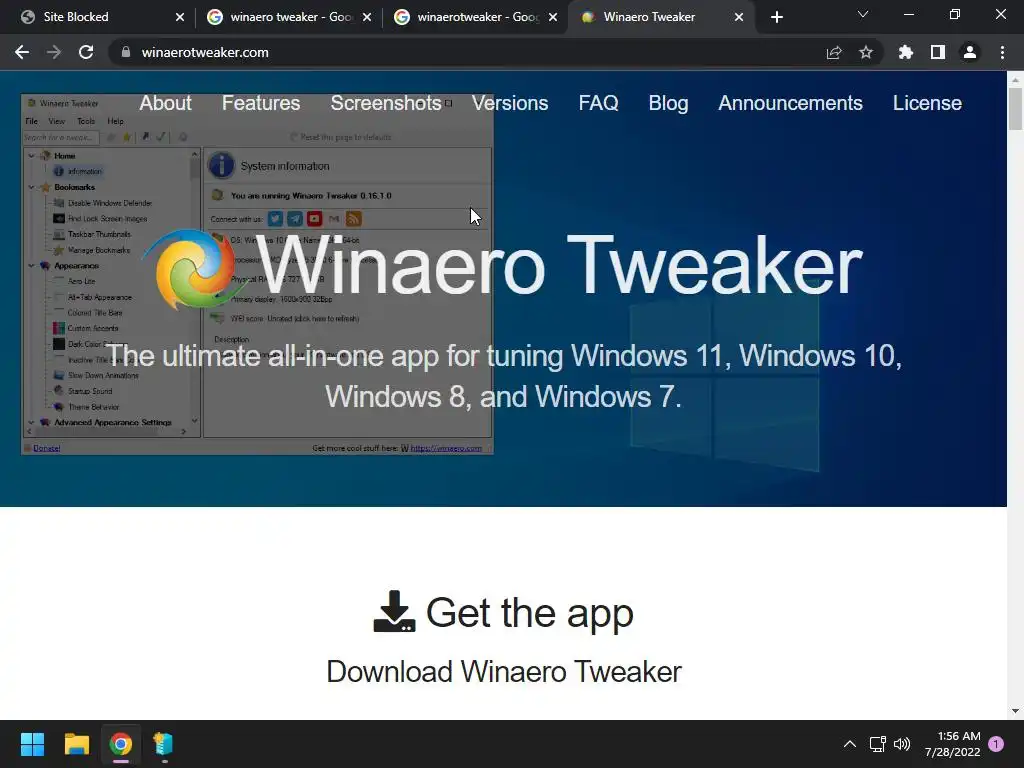Viewport: 1024px width, 768px height.
Task: Click the 'Download Winaero Tweaker' text
Action: [x=504, y=672]
